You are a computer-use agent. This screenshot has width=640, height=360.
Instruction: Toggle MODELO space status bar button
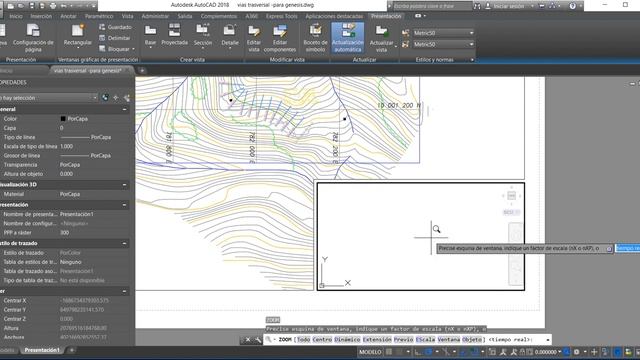coord(370,352)
